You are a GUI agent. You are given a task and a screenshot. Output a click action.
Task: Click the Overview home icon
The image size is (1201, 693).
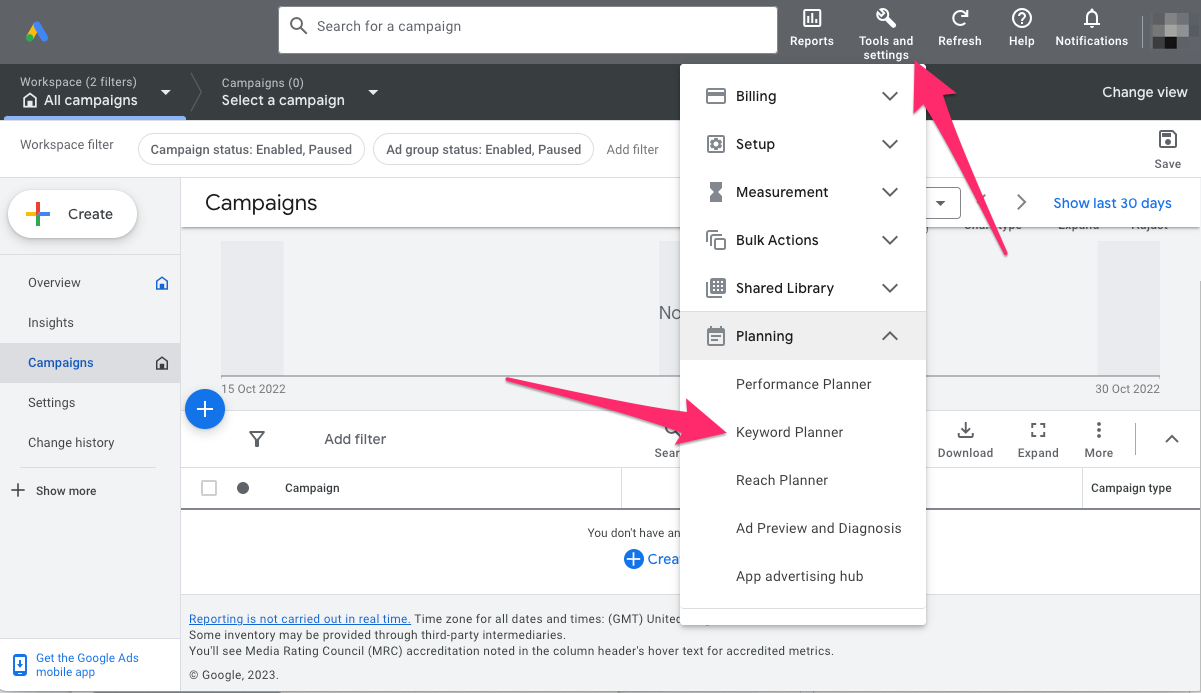pos(162,283)
